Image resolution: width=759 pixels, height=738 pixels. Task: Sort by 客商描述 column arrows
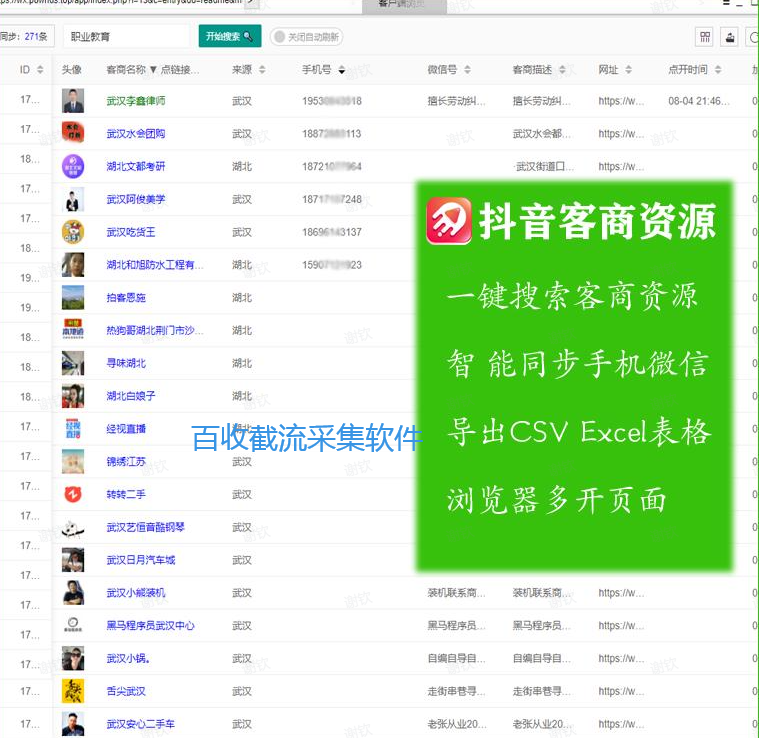point(562,70)
